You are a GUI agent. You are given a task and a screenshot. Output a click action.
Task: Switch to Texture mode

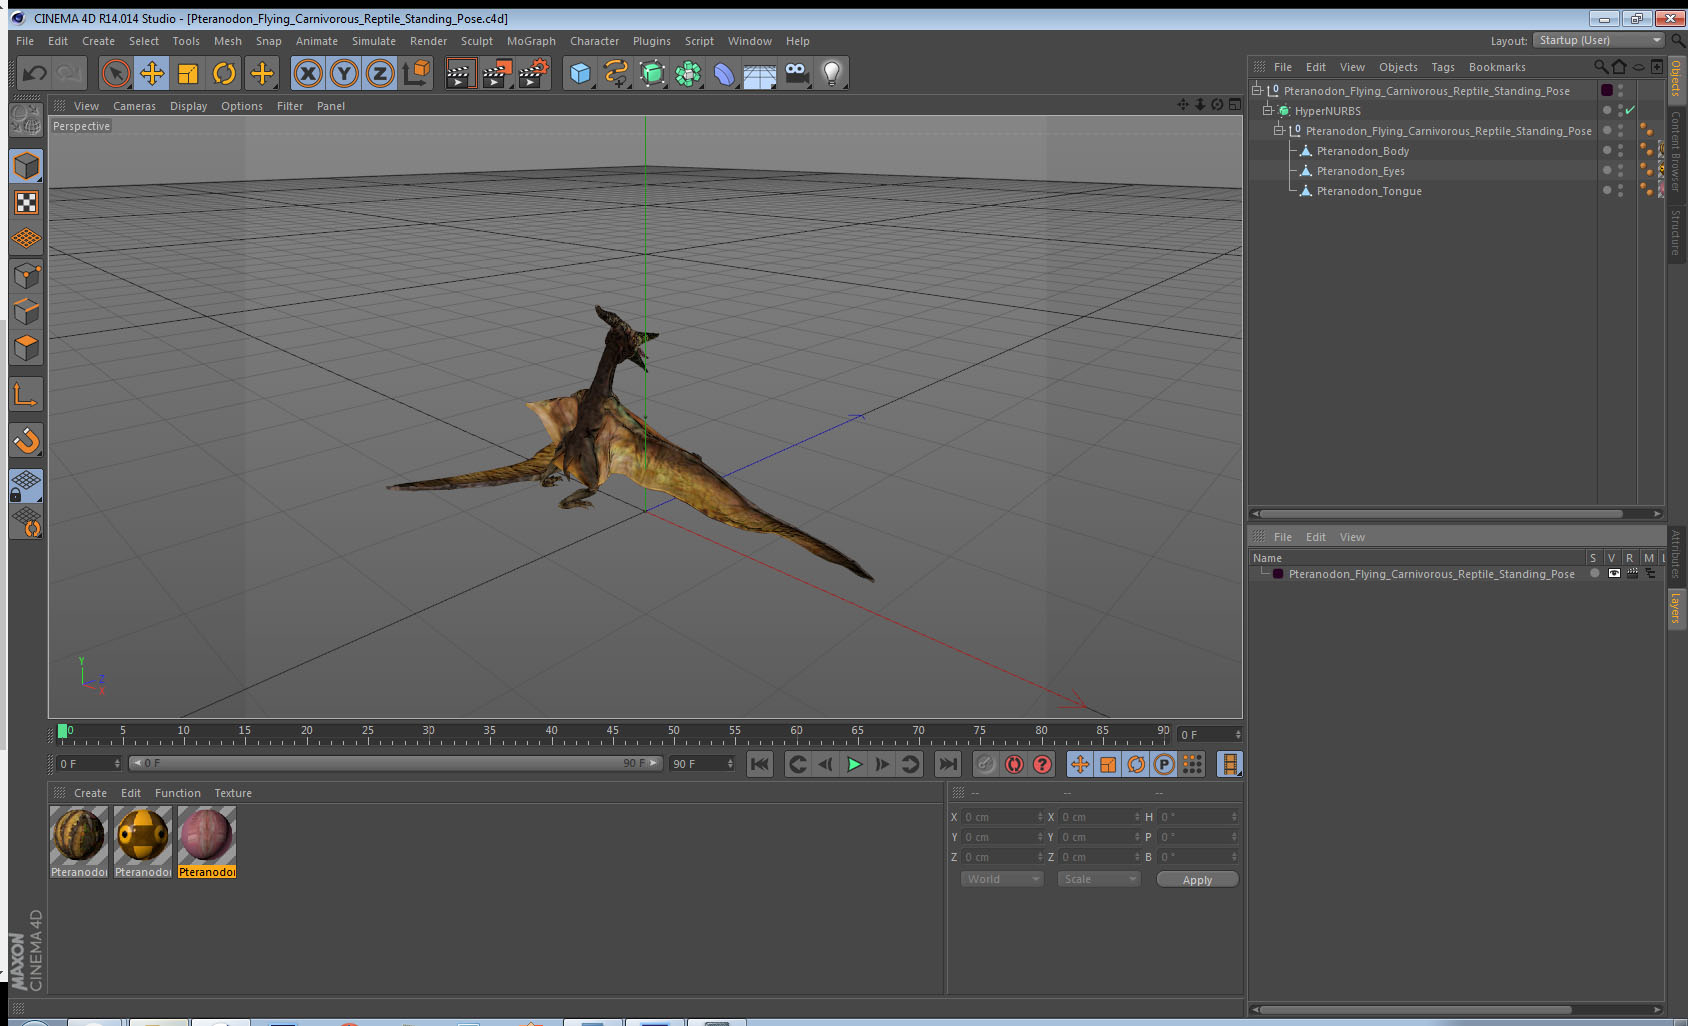coord(26,203)
